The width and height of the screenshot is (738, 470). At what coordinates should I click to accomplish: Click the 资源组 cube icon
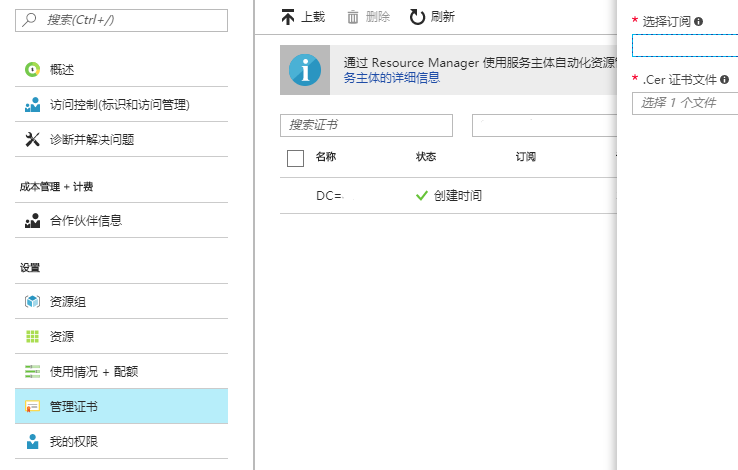coord(32,301)
